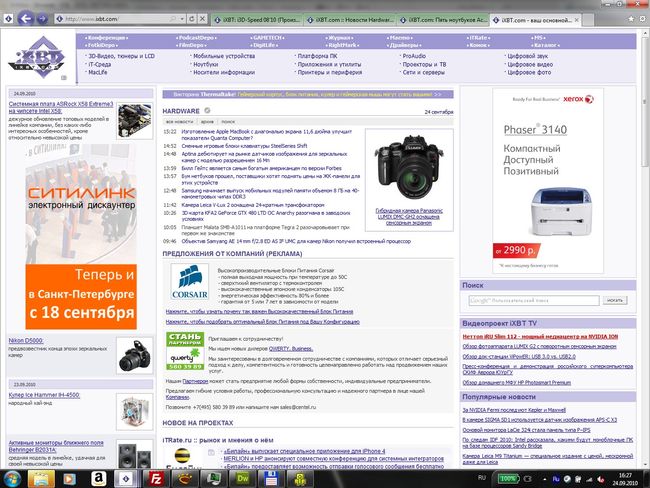
Task: Open the iTRate menu item
Action: pyautogui.click(x=478, y=38)
